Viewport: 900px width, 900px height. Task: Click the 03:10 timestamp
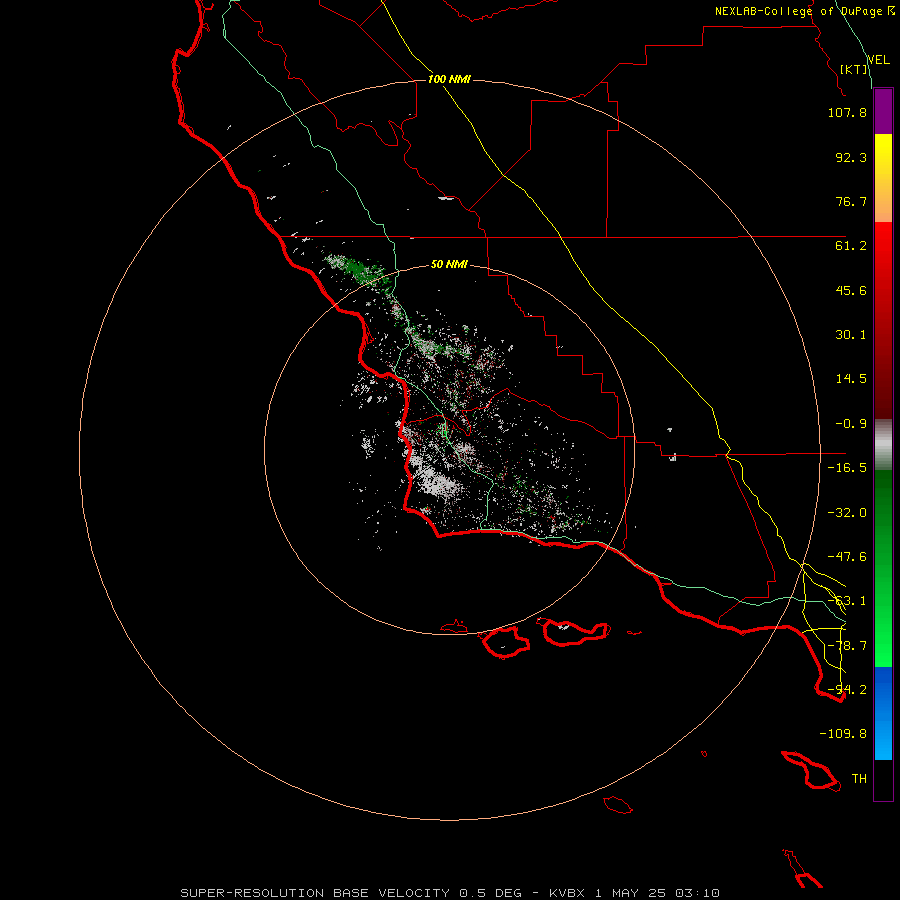click(x=697, y=893)
